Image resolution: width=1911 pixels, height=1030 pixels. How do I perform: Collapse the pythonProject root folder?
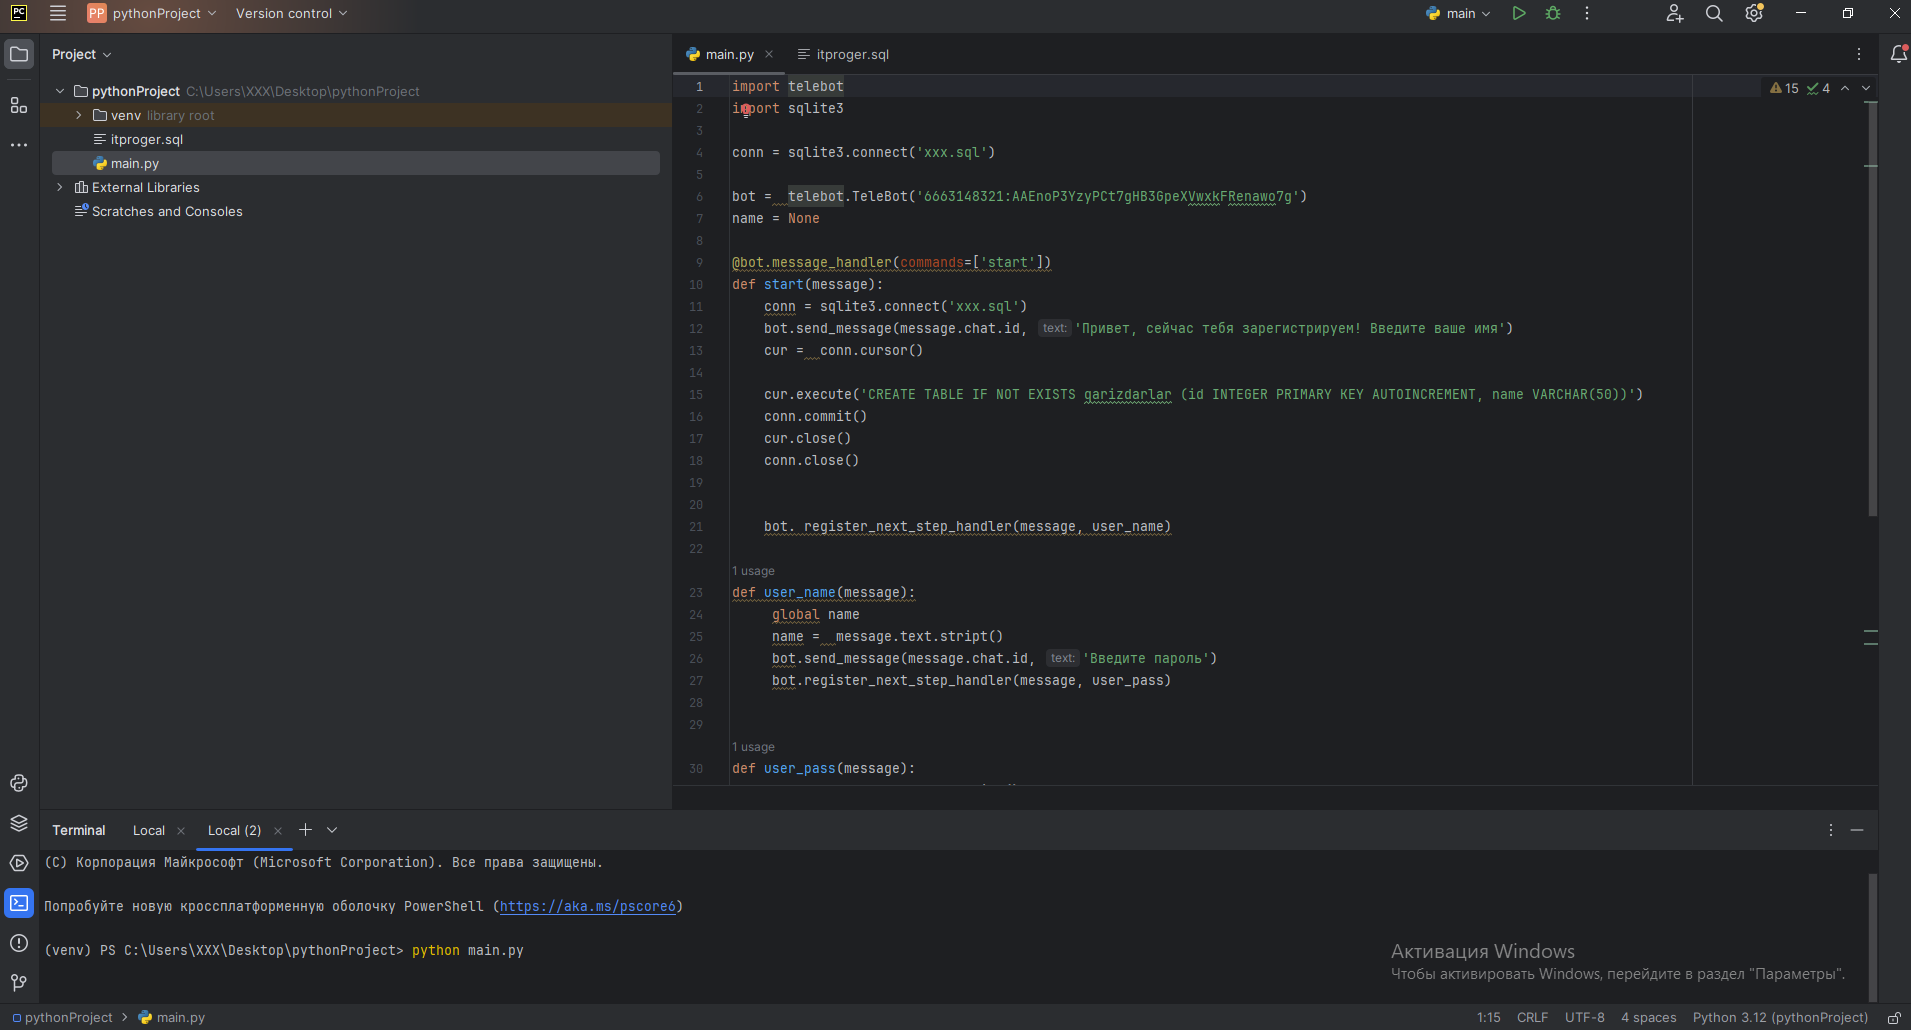(60, 91)
